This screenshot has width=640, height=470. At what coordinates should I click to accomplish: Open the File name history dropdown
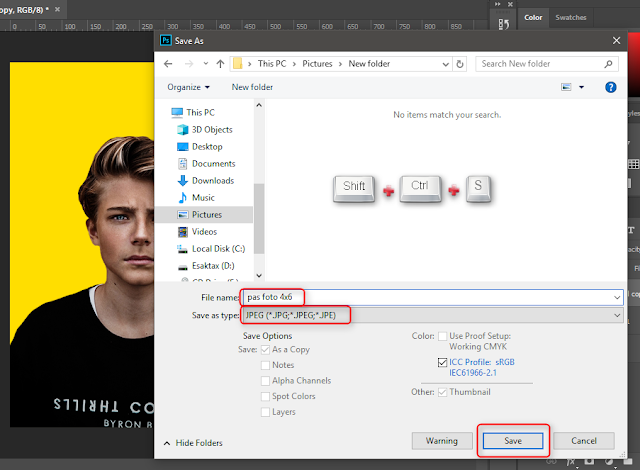coord(617,297)
